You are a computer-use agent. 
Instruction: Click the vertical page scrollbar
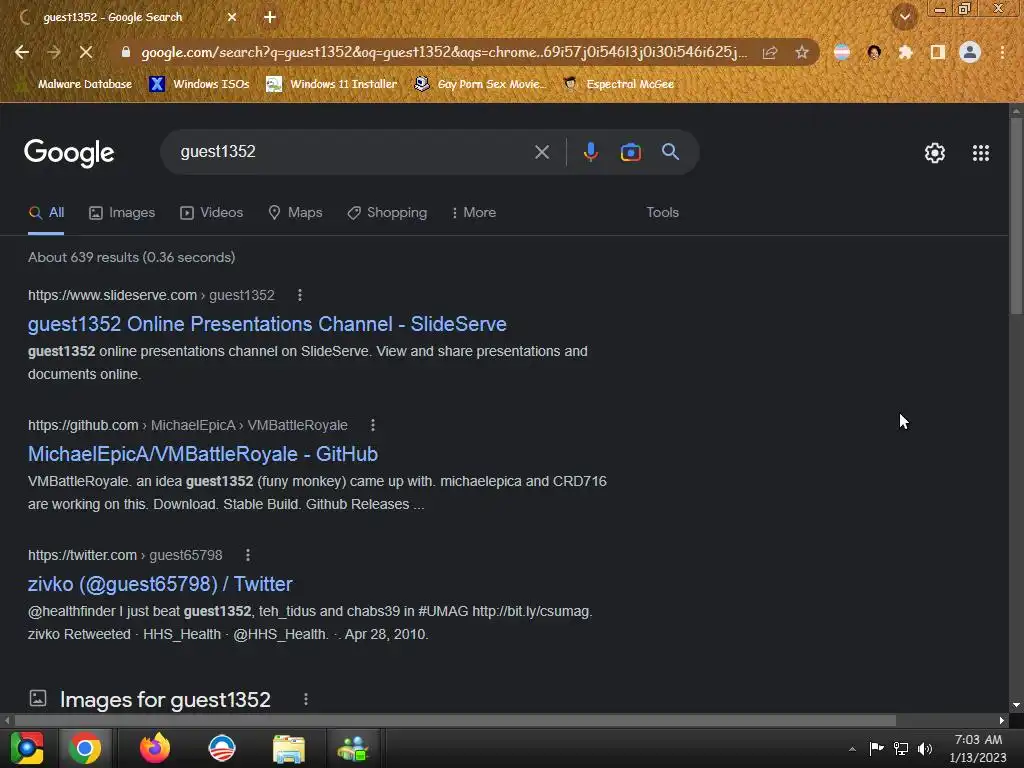point(1016,216)
